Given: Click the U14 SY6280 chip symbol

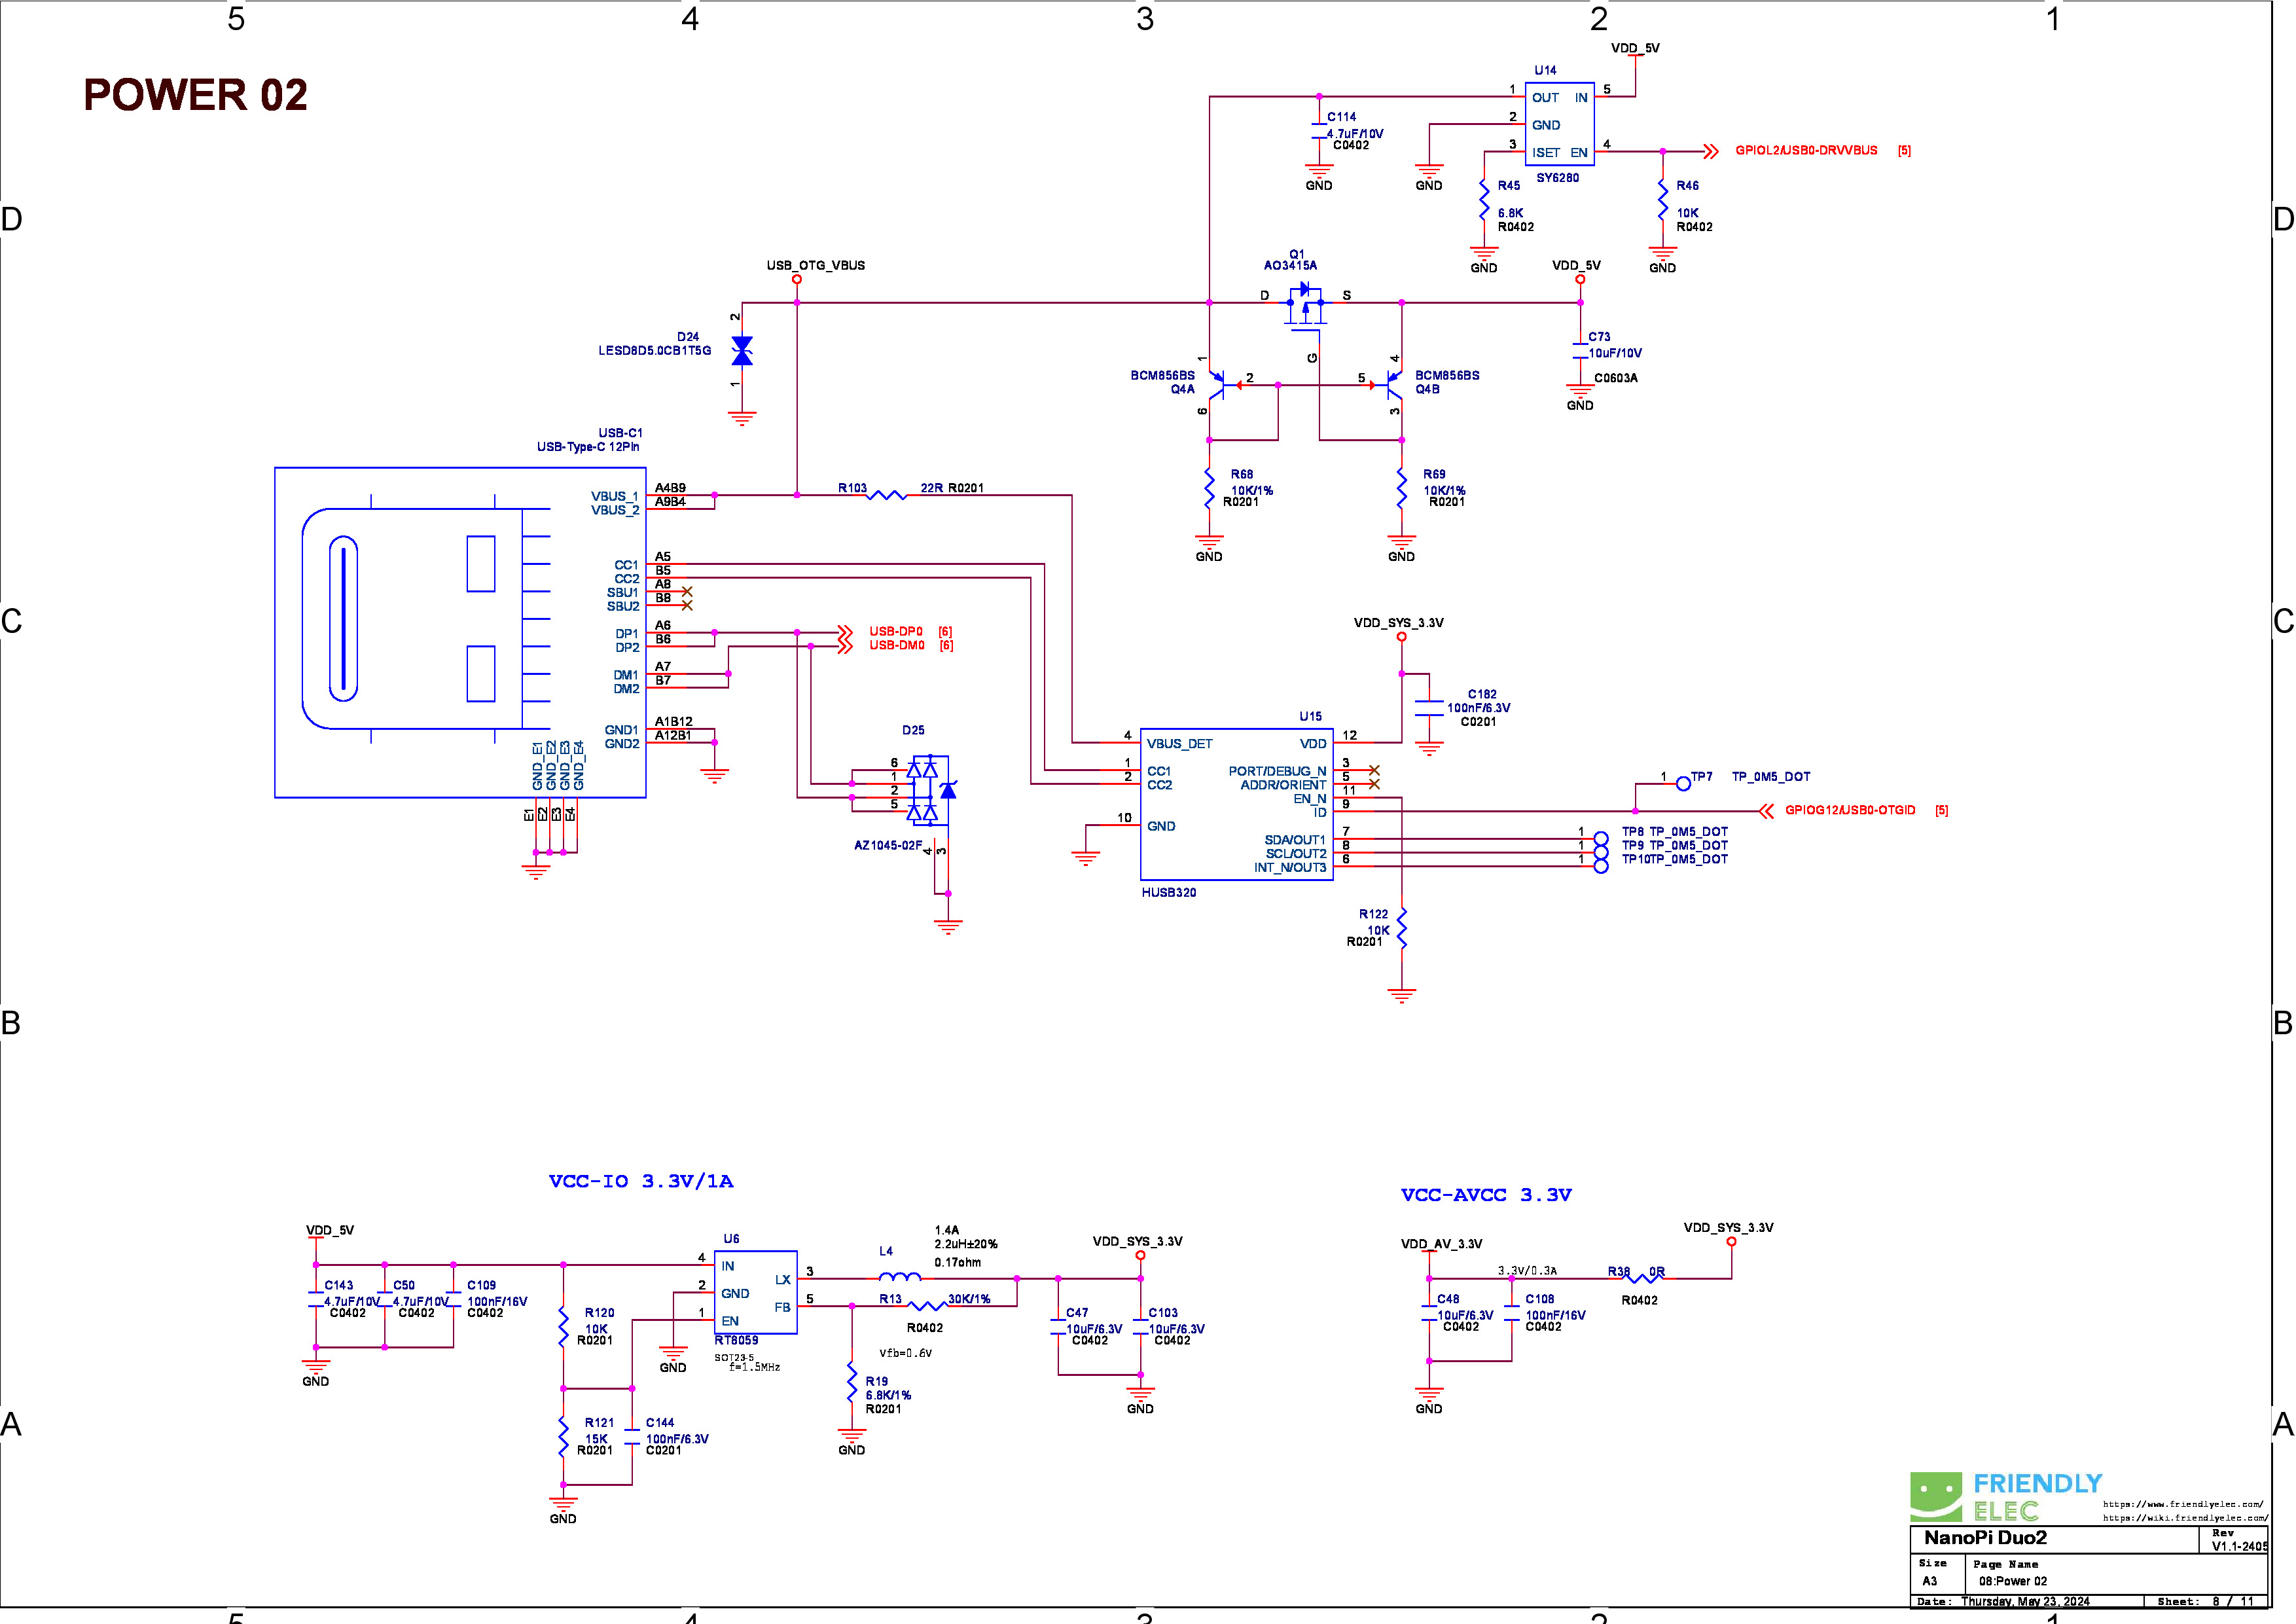Looking at the screenshot, I should (1559, 124).
